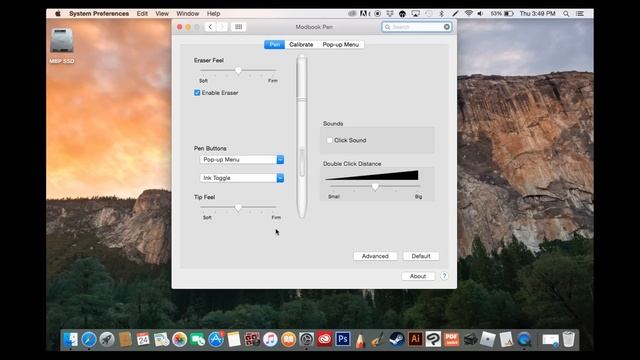Launch Adobe Illustrator from dock
This screenshot has width=640, height=360.
415,339
